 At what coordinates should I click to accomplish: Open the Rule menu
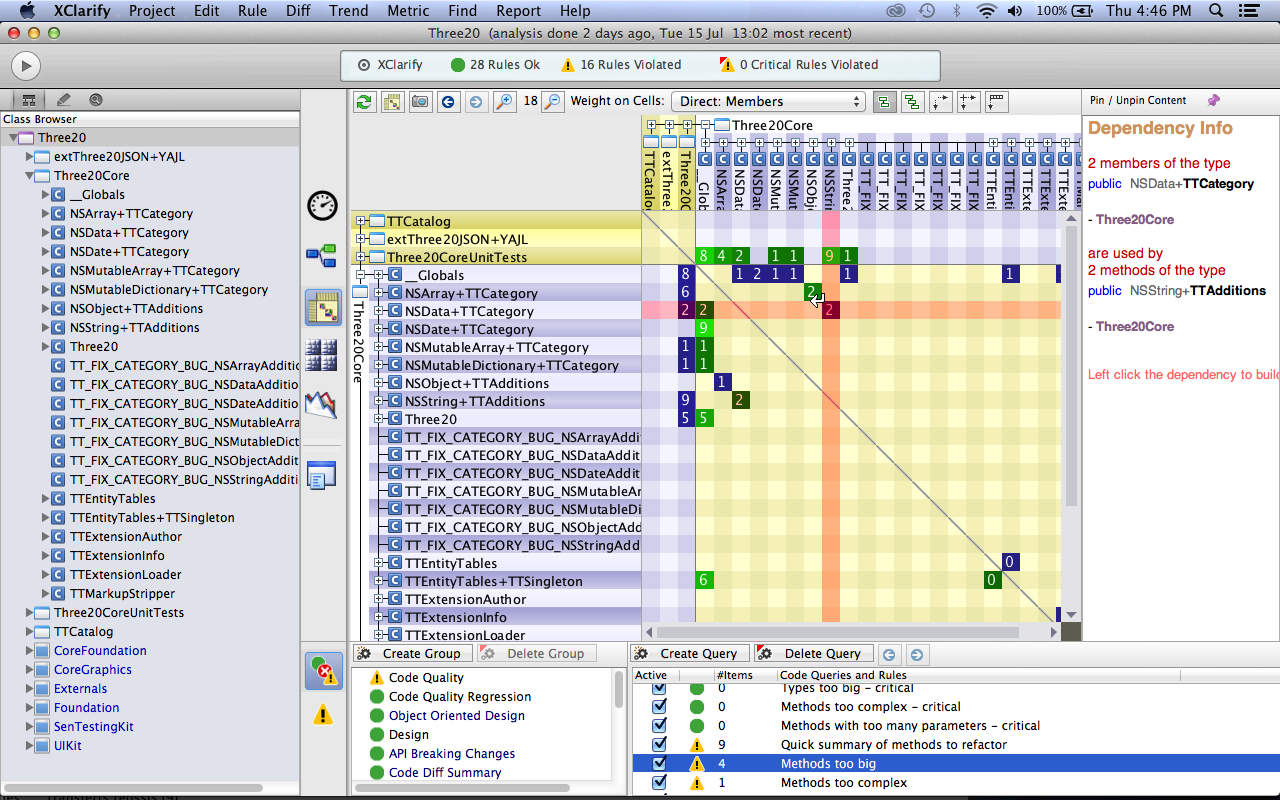pos(252,11)
